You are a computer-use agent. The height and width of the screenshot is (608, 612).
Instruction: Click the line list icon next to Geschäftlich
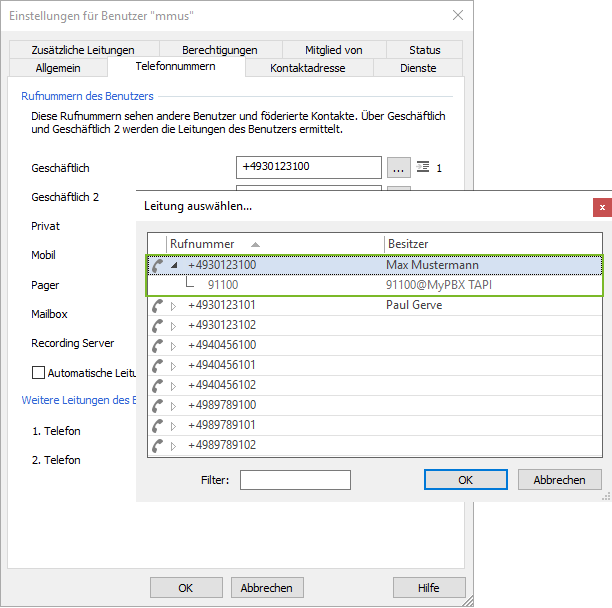[422, 167]
